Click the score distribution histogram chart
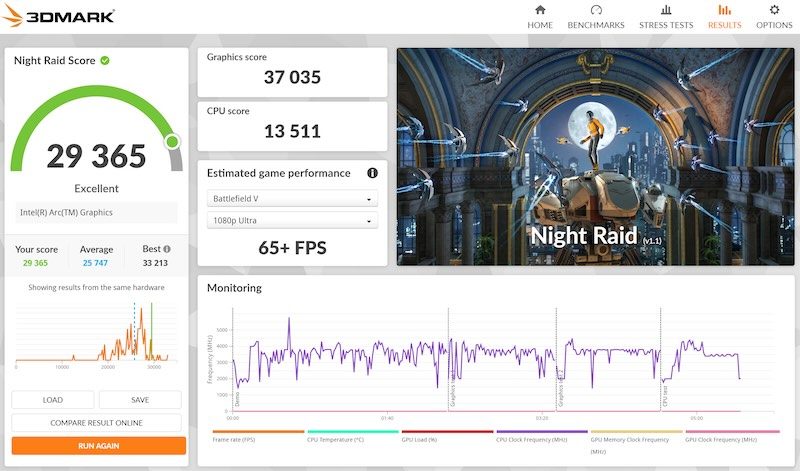The image size is (800, 471). pyautogui.click(x=96, y=334)
